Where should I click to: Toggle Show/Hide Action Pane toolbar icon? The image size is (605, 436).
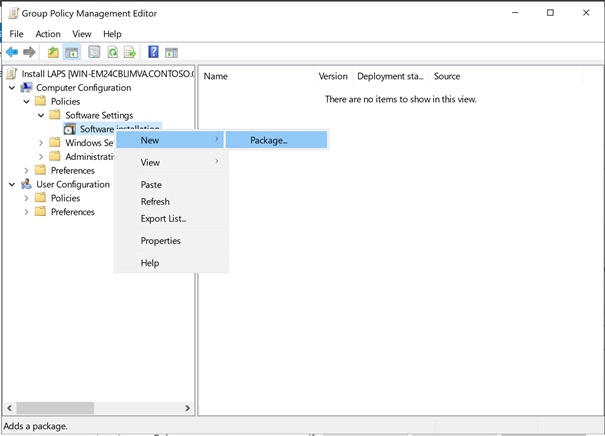point(171,52)
